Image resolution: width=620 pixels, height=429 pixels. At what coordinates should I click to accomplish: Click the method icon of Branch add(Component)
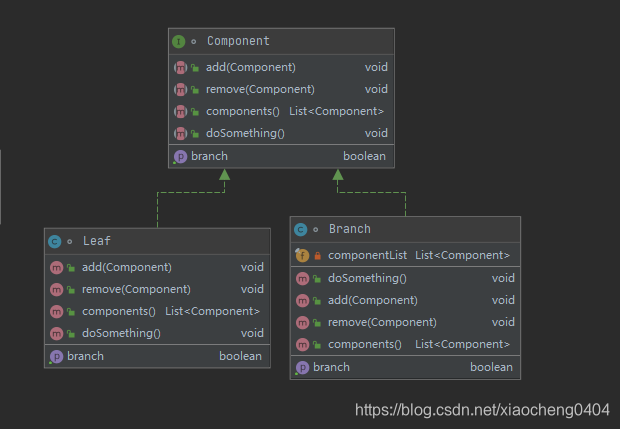(302, 301)
